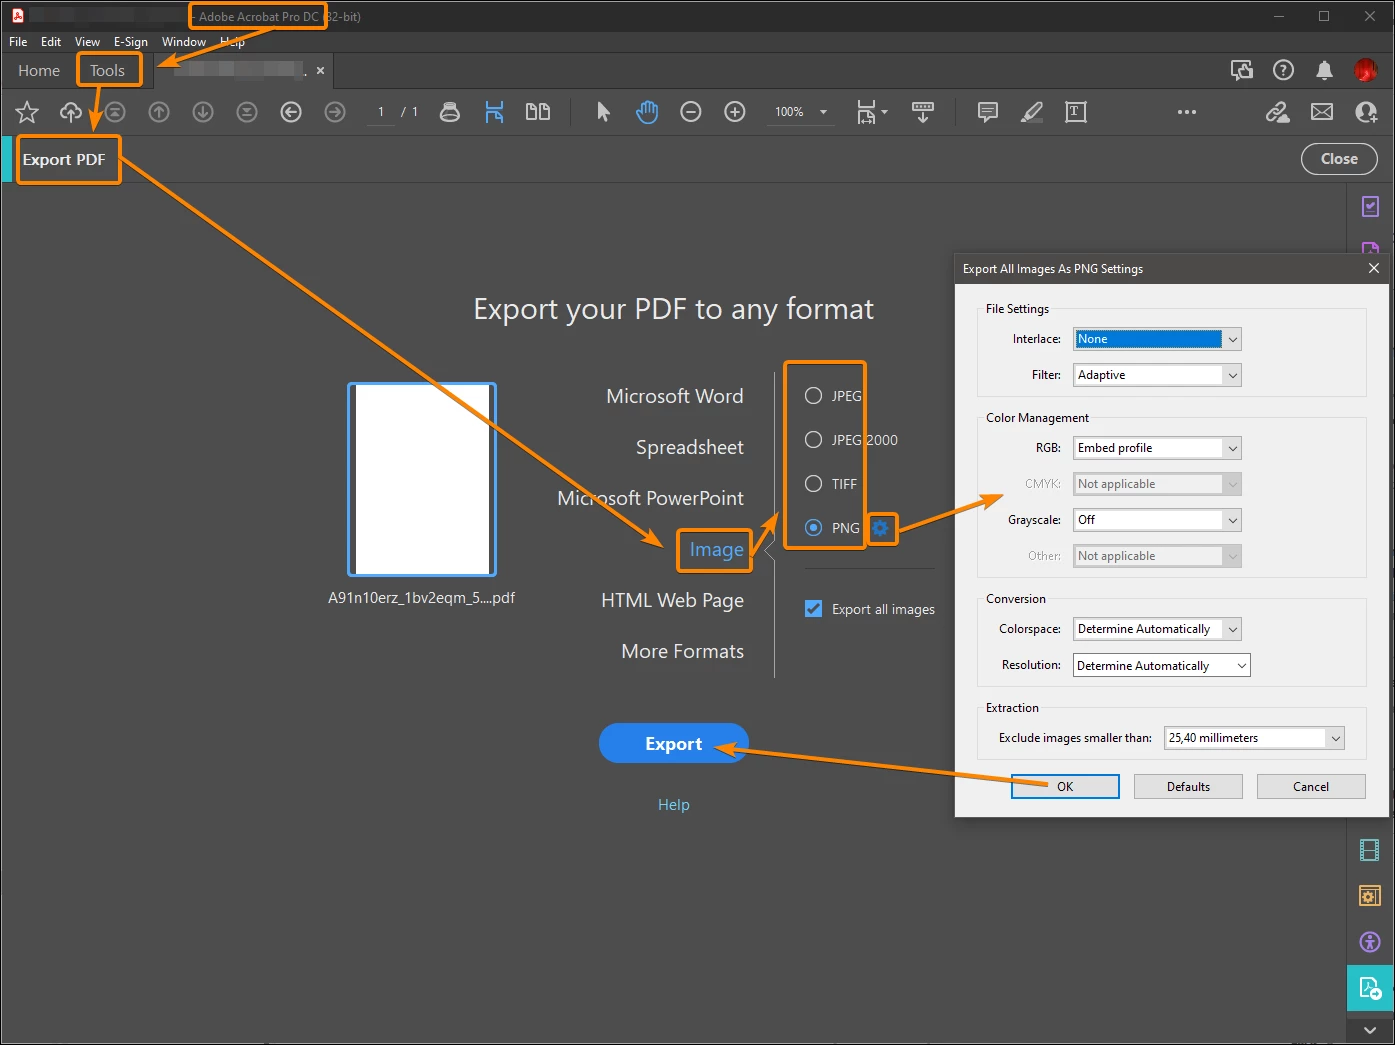This screenshot has height=1045, width=1395.
Task: Select the PNG radio button
Action: click(814, 528)
